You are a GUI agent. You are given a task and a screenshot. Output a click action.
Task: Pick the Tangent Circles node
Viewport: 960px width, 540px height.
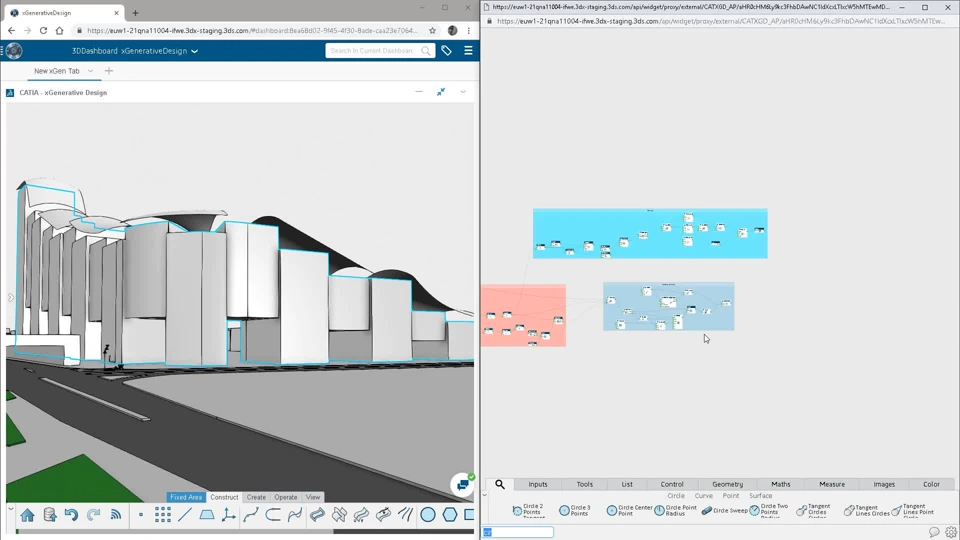[x=814, y=510]
